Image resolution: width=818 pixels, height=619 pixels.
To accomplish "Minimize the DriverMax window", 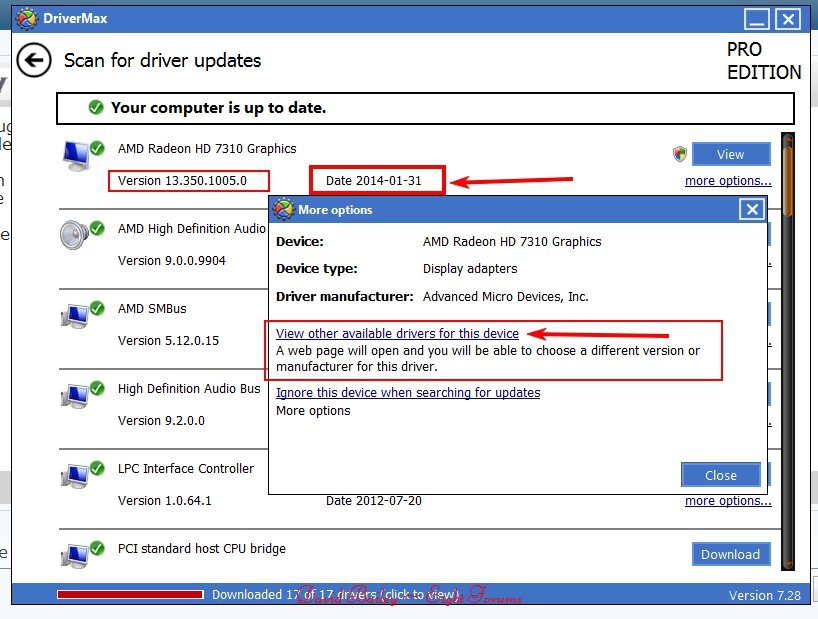I will click(x=758, y=18).
